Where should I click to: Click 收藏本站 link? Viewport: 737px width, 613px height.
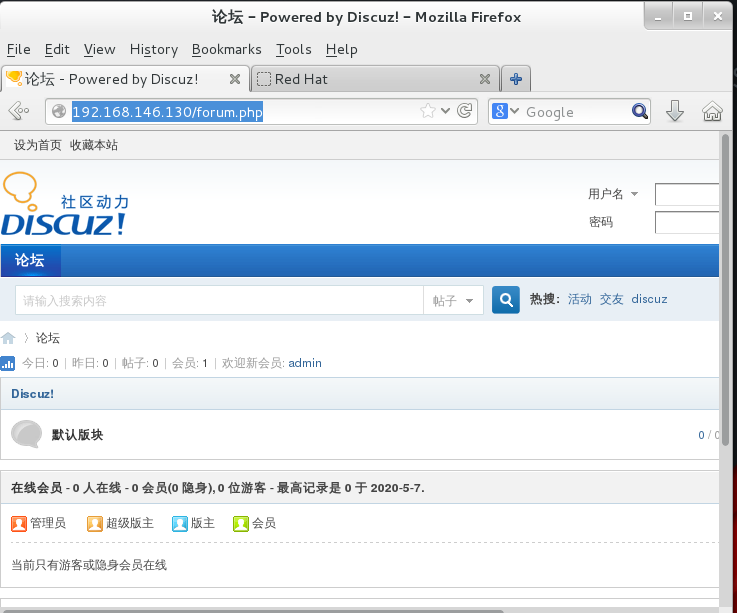click(94, 145)
